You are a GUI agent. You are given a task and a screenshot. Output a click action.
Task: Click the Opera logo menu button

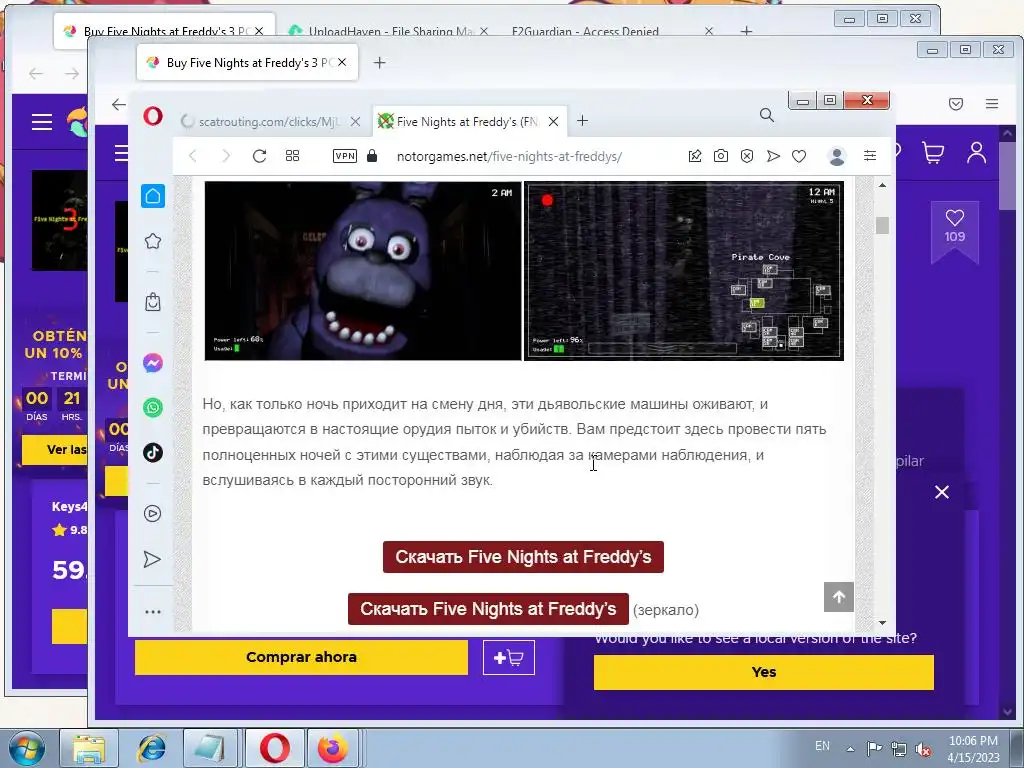click(x=153, y=116)
